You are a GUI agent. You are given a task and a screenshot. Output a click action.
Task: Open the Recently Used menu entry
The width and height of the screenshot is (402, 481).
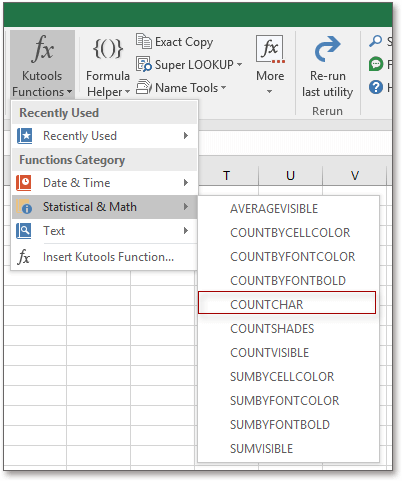pyautogui.click(x=105, y=136)
